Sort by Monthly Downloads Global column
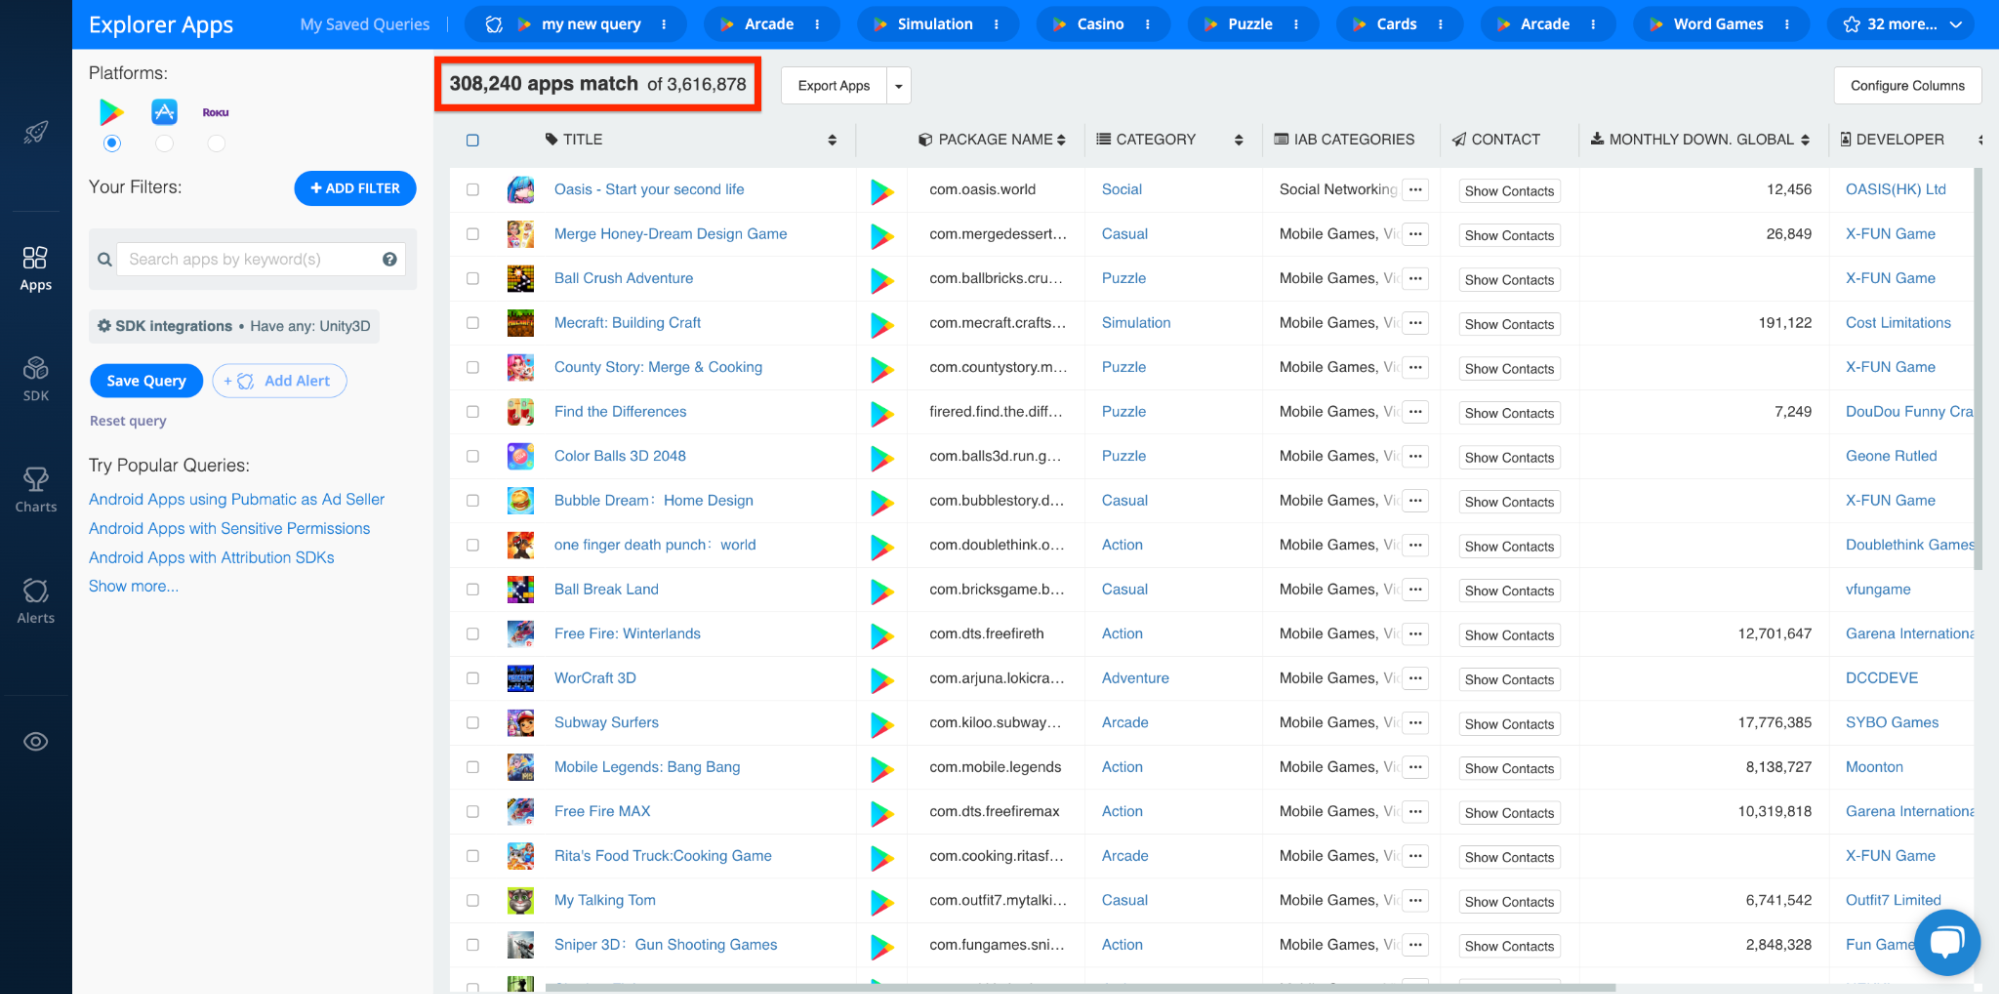 point(1805,140)
